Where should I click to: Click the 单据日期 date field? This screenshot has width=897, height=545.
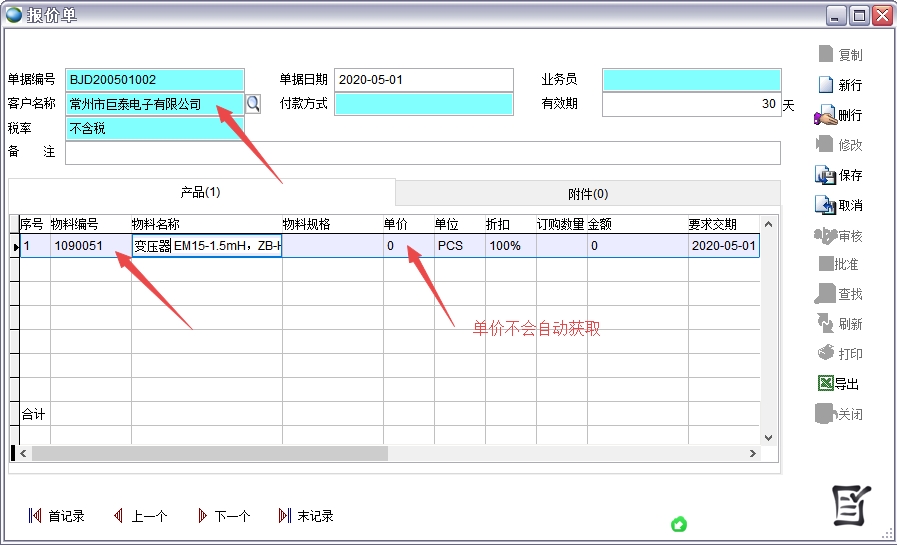pos(423,80)
